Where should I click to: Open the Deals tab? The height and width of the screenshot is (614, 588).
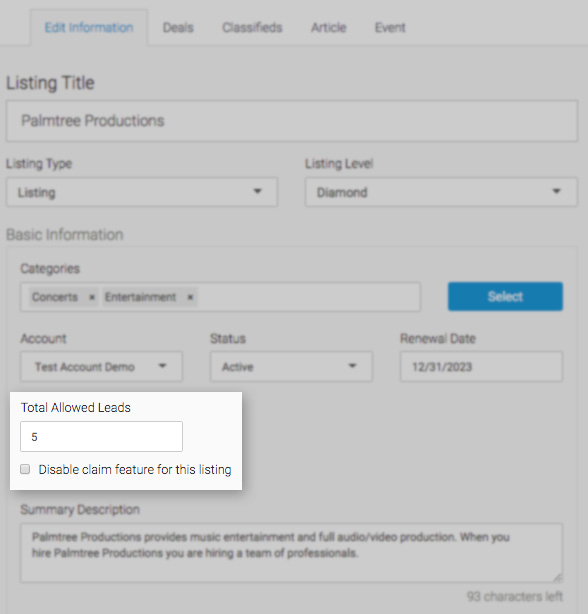pyautogui.click(x=178, y=27)
